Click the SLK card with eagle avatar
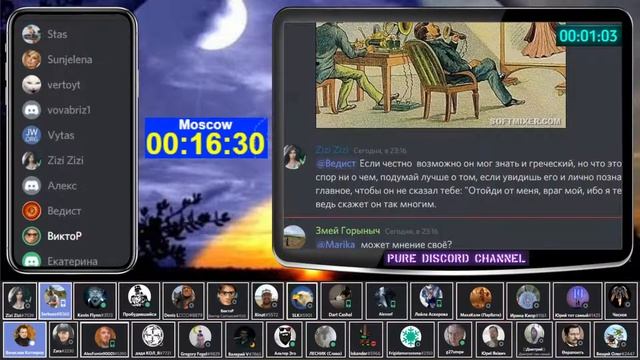Viewport: 640px width, 360px height. 302,301
